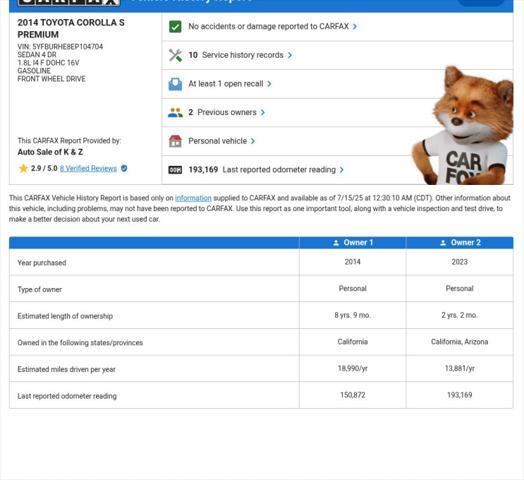The width and height of the screenshot is (524, 480).
Task: Open the 8 Verified Reviews link
Action: pyautogui.click(x=88, y=168)
